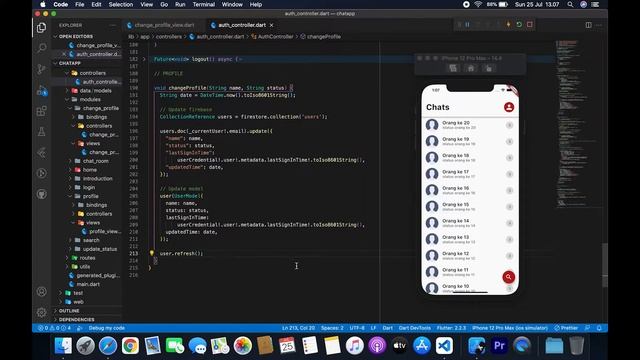Open Premiere Pro from the Dock
Viewport: 640px width, 360px height.
pos(499,346)
